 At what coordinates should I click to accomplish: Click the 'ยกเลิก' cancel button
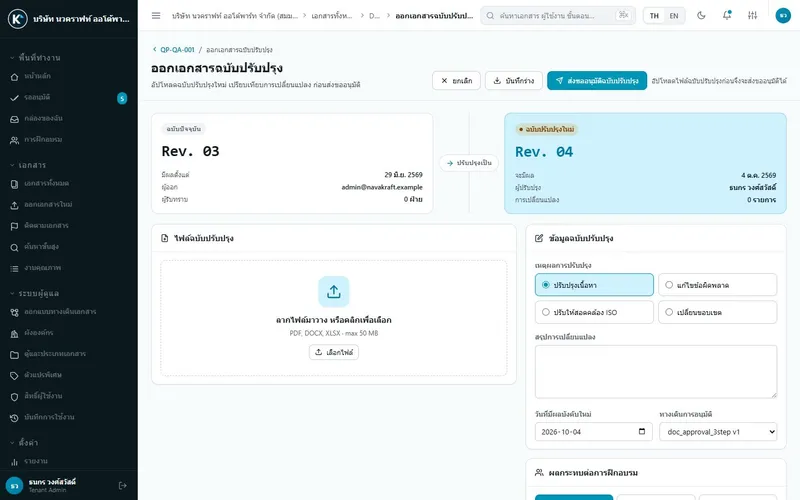pyautogui.click(x=456, y=81)
